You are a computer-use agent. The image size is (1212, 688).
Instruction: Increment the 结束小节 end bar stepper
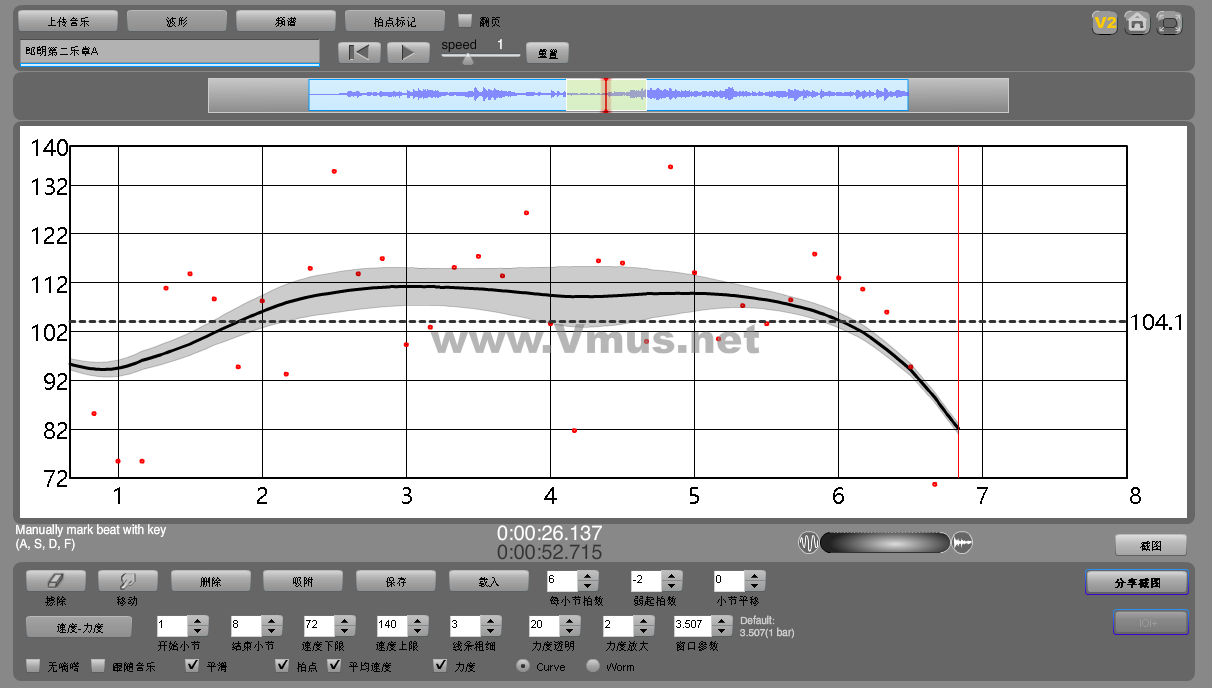(271, 620)
